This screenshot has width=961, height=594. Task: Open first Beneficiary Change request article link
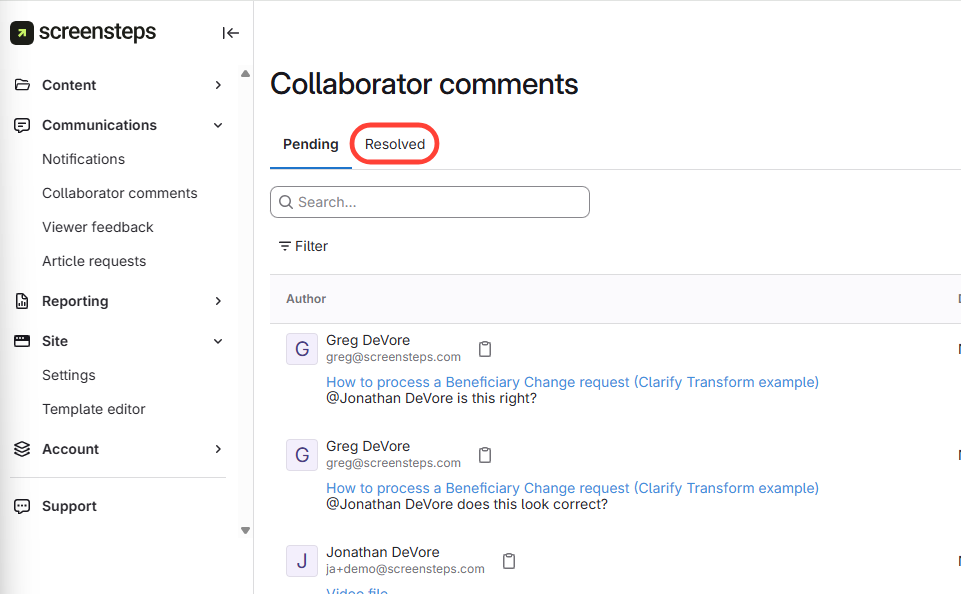[x=572, y=382]
